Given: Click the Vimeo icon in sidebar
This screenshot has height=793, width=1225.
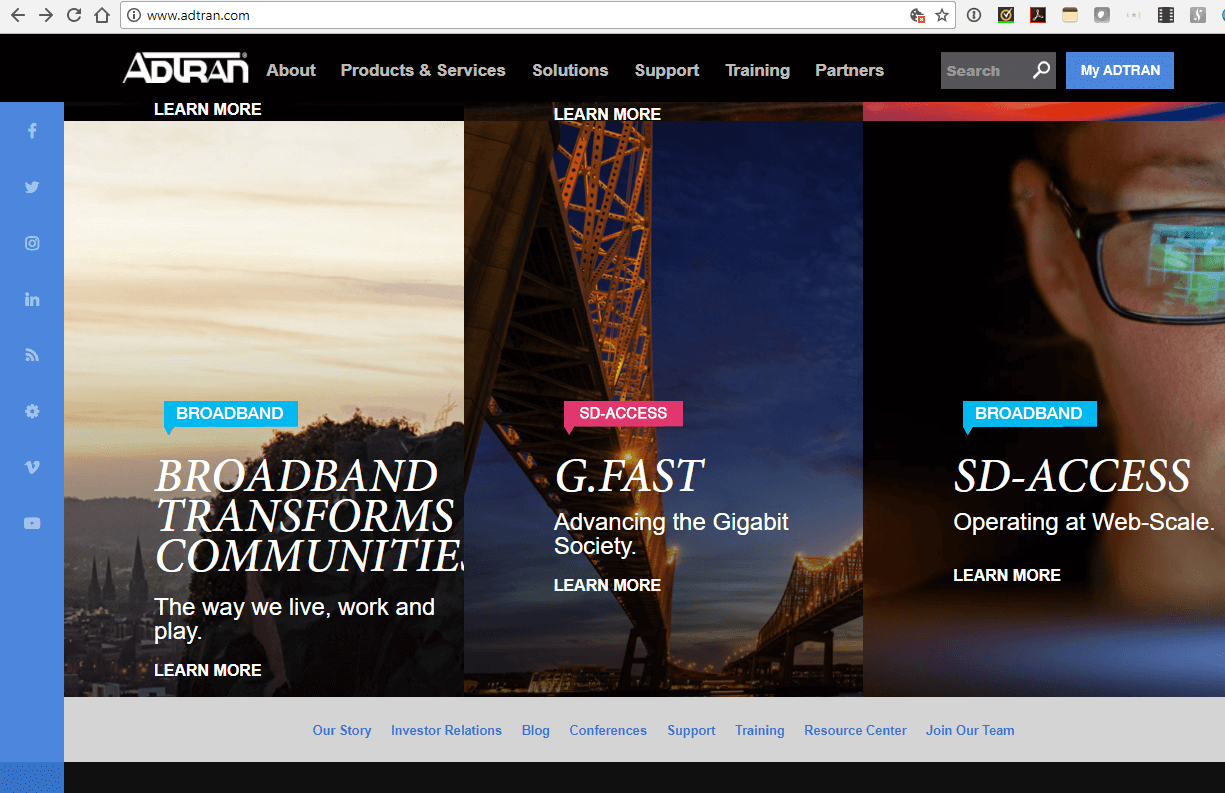Looking at the screenshot, I should (32, 467).
